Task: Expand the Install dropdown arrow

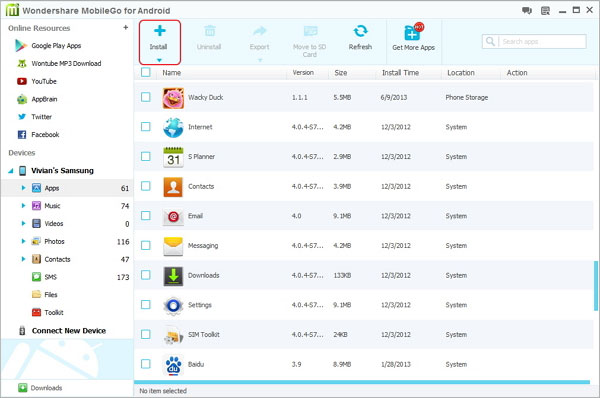Action: (159, 60)
